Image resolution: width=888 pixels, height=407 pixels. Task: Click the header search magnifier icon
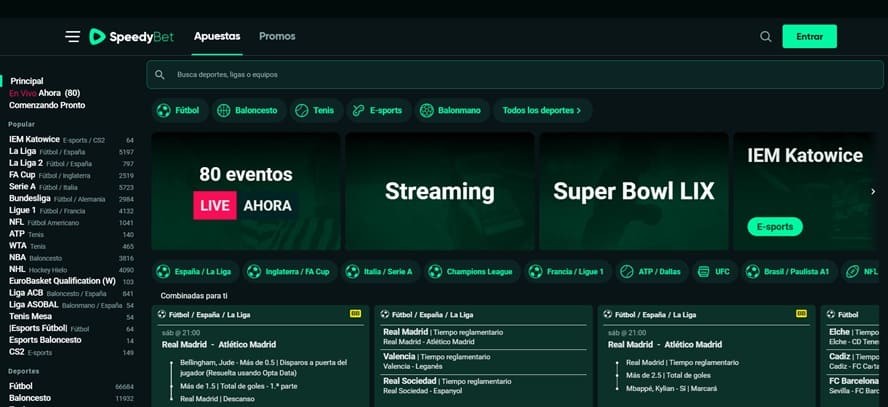coord(765,37)
